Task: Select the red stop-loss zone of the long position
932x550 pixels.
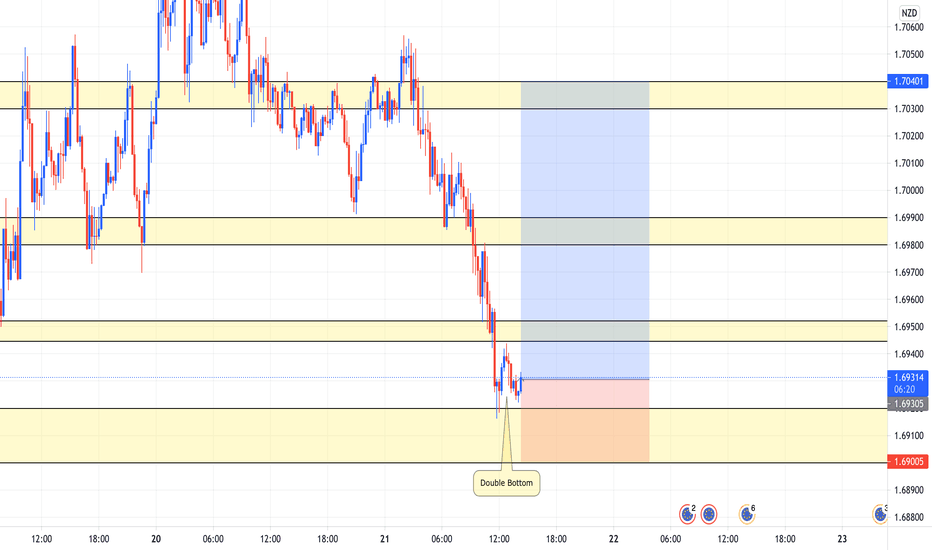Action: pos(585,420)
